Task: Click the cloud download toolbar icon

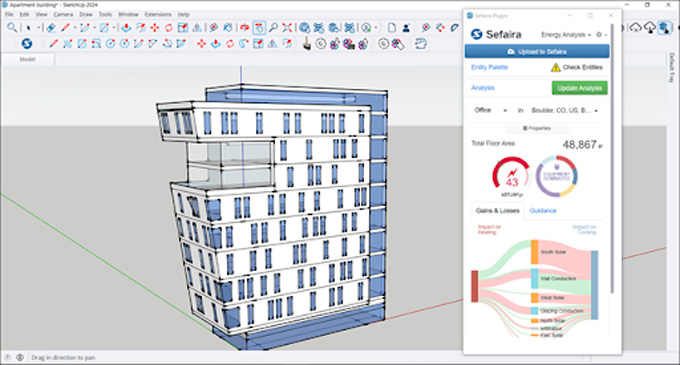Action: [649, 28]
